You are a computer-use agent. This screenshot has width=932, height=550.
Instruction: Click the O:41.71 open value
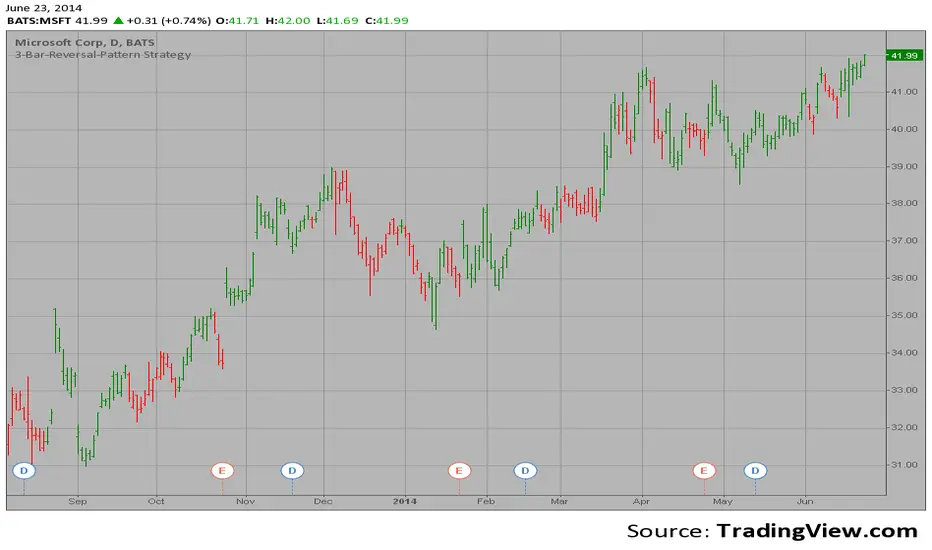(237, 20)
